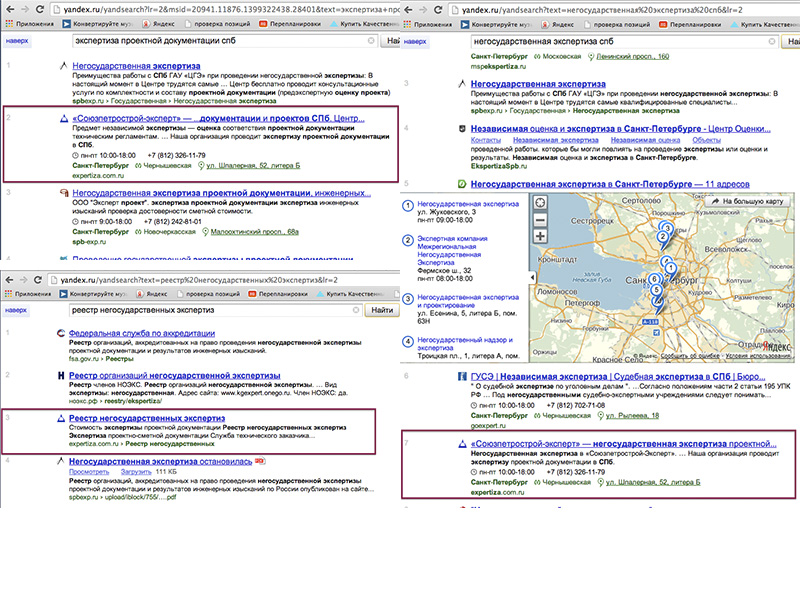Clear the search field in the right window
Image resolution: width=800 pixels, height=600 pixels.
[x=772, y=41]
